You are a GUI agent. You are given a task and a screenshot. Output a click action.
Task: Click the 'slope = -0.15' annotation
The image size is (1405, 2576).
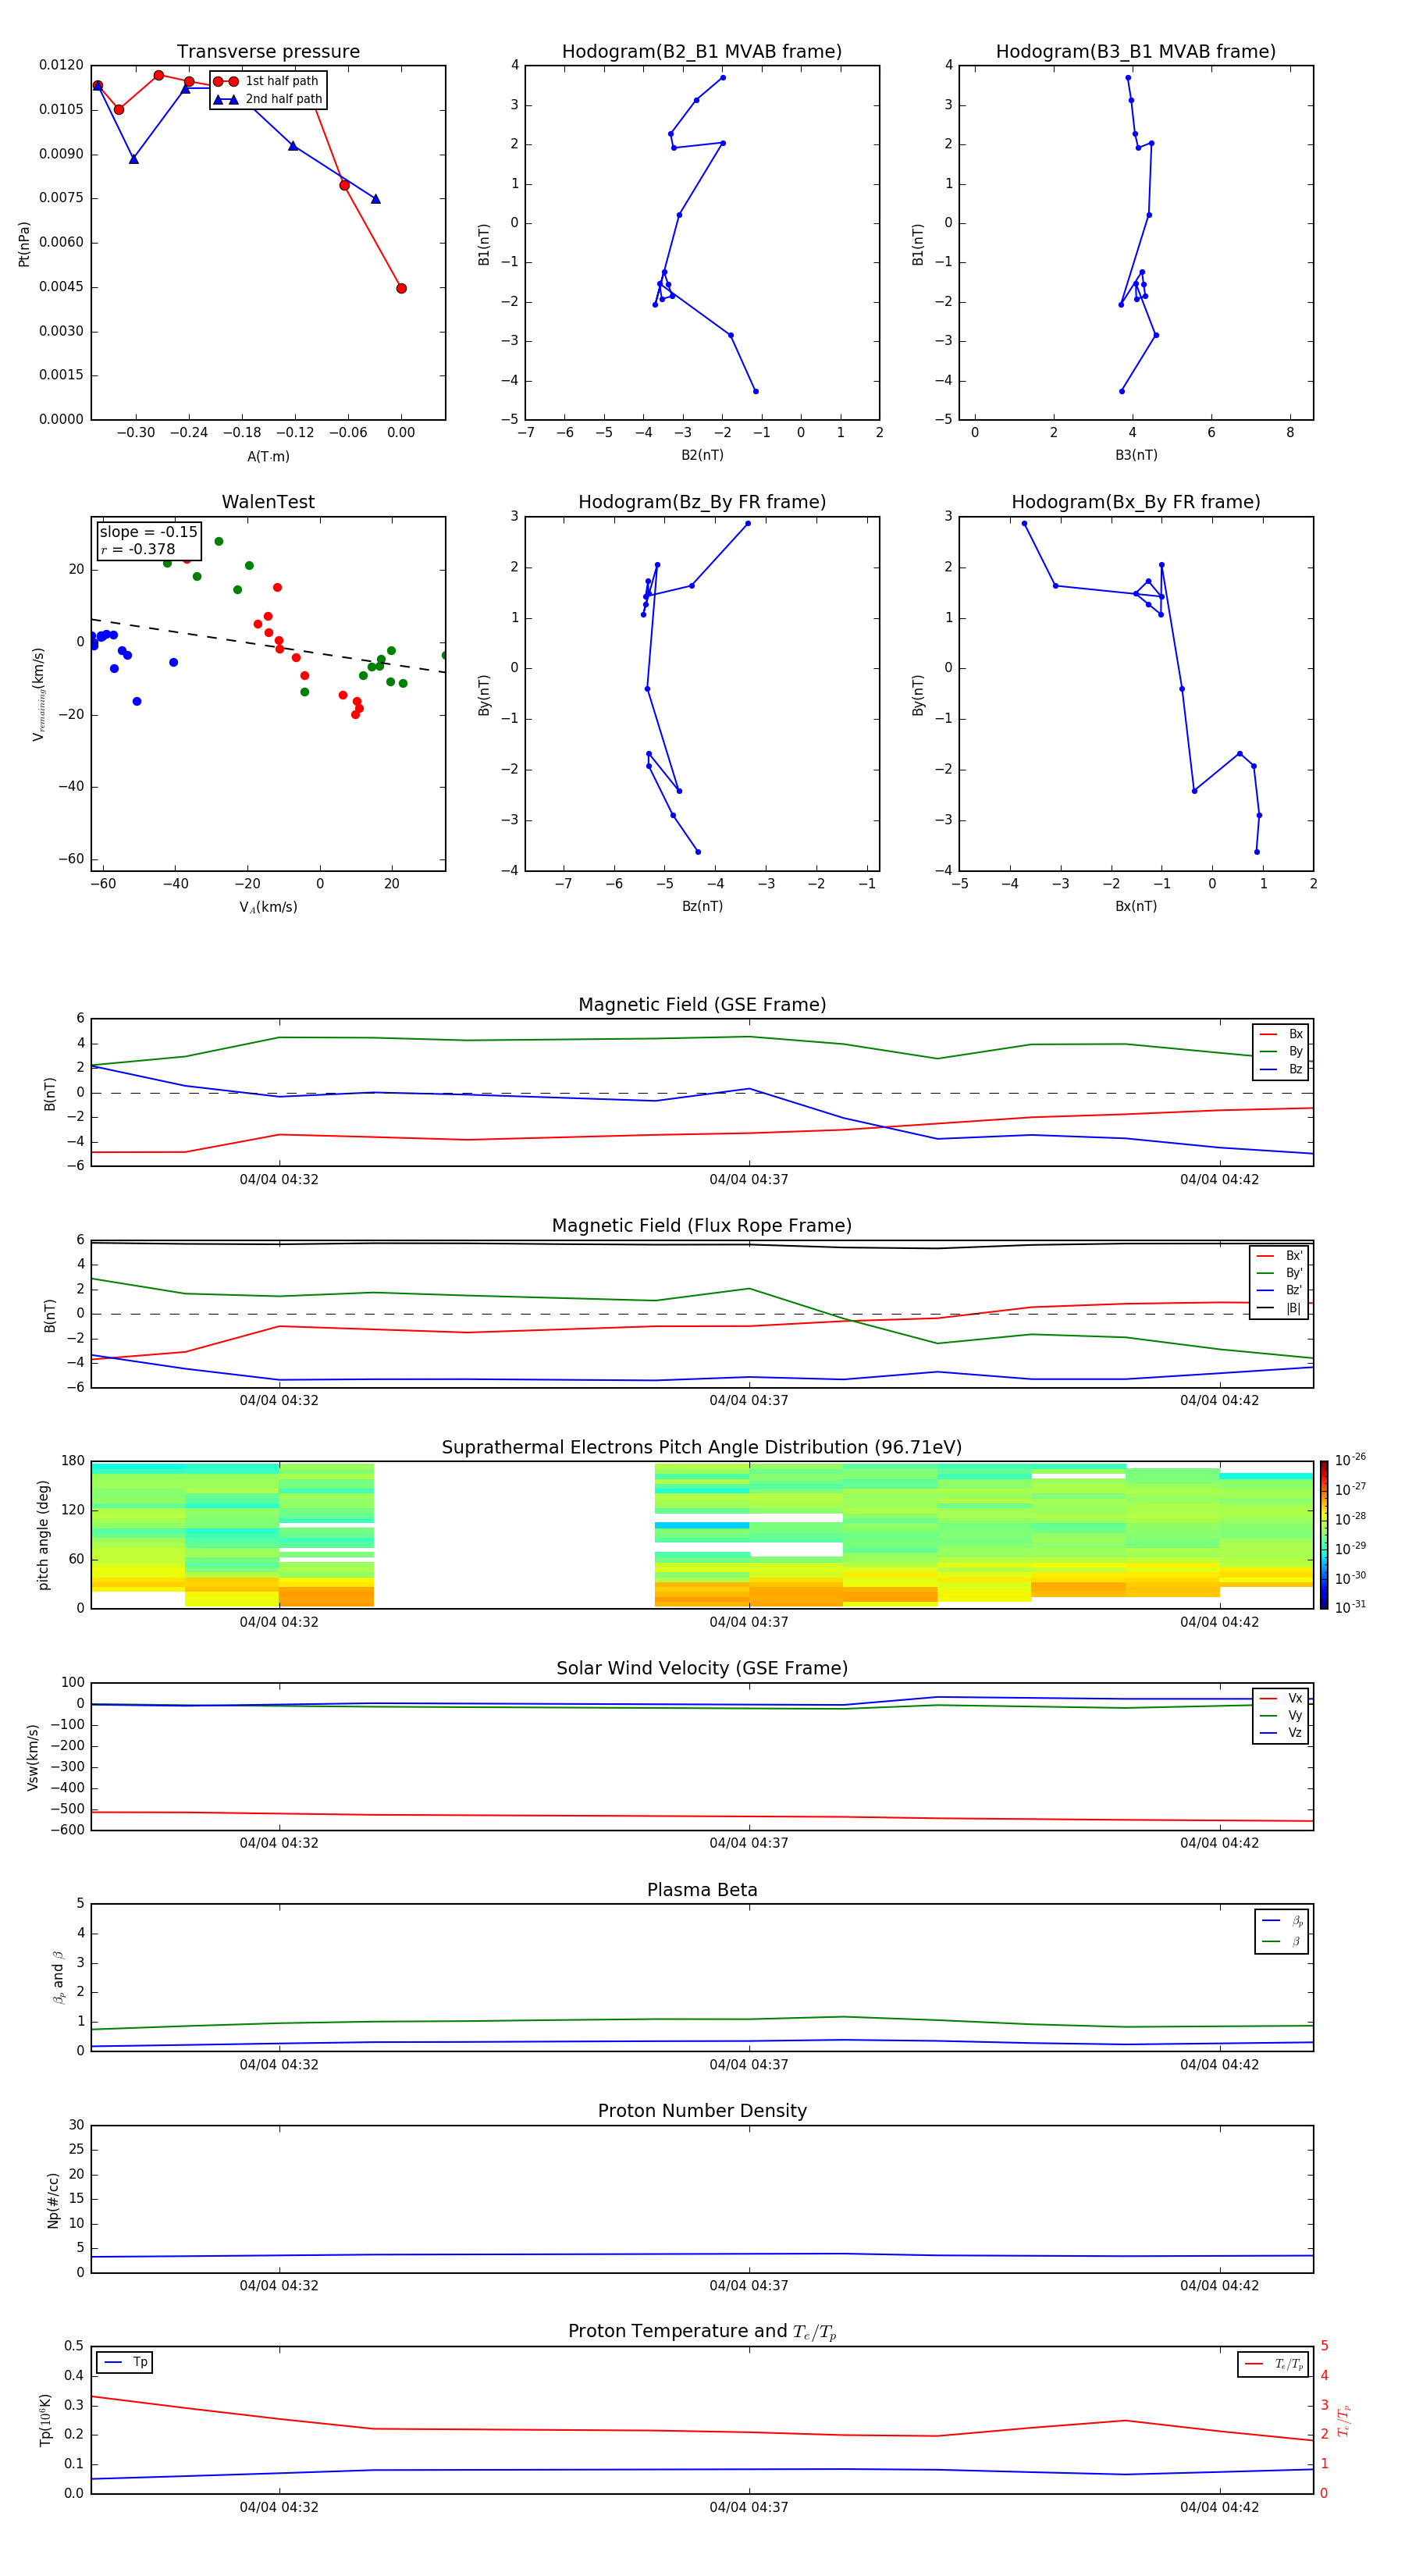(x=149, y=532)
